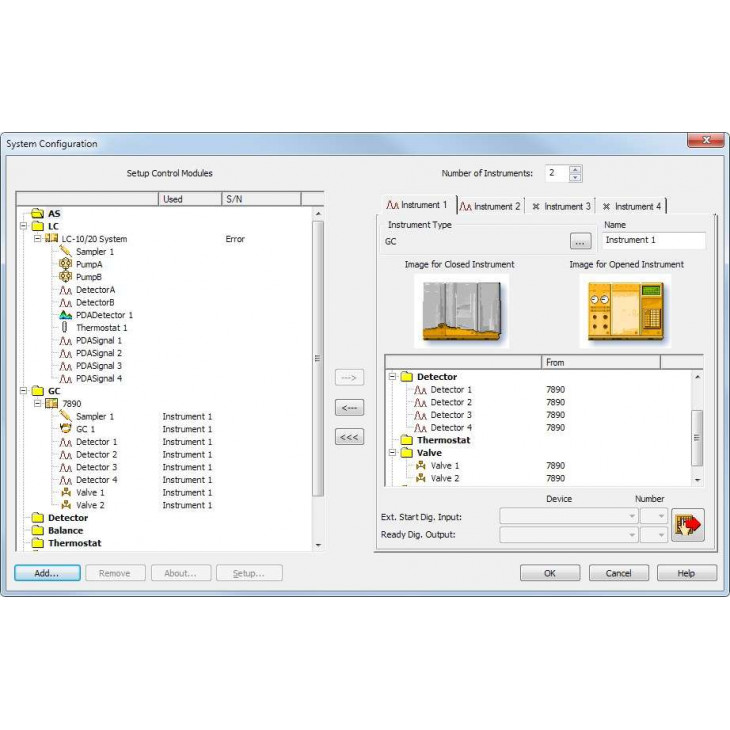Image resolution: width=730 pixels, height=730 pixels.
Task: Select the Valve 1 icon in left tree
Action: (66, 492)
